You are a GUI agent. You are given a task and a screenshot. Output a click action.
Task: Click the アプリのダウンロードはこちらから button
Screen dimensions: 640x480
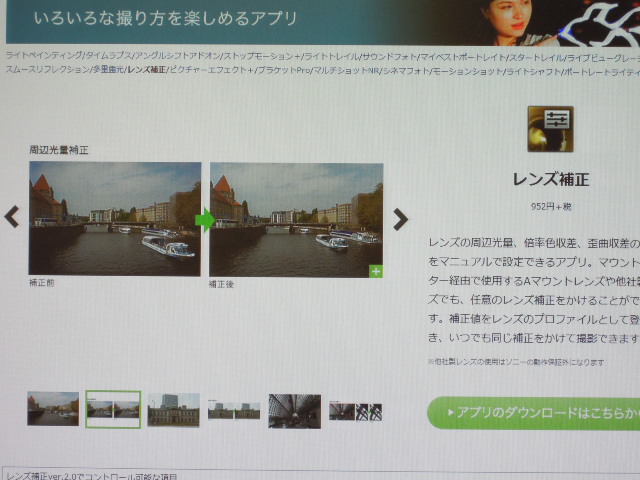tap(534, 413)
